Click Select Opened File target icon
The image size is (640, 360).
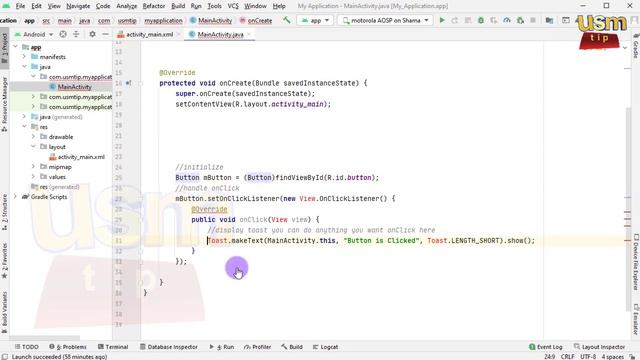tap(63, 34)
